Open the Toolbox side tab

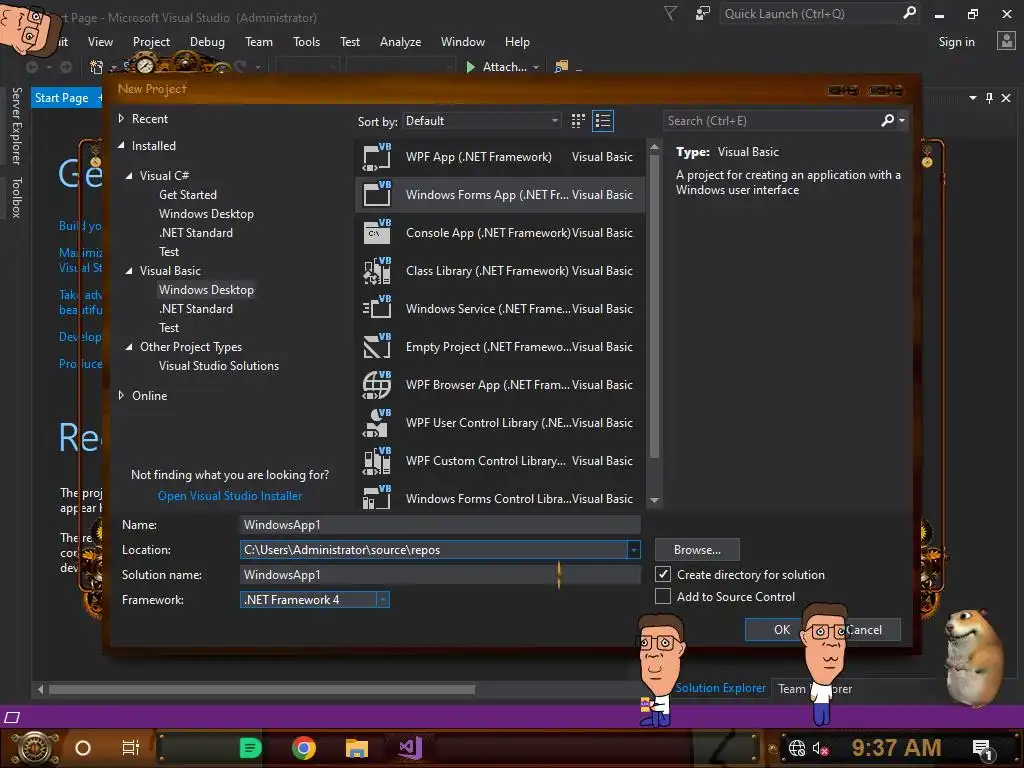17,197
